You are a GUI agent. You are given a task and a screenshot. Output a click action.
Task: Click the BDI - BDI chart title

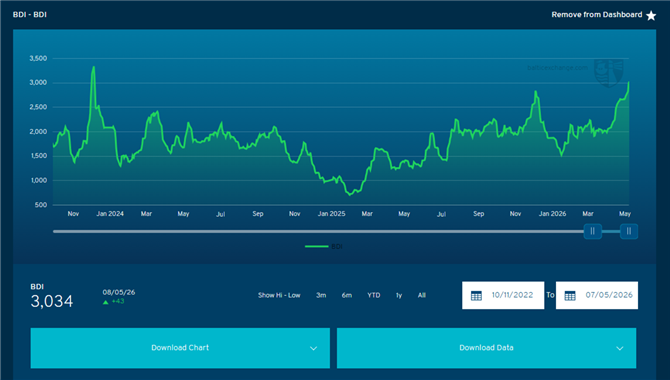pyautogui.click(x=29, y=15)
